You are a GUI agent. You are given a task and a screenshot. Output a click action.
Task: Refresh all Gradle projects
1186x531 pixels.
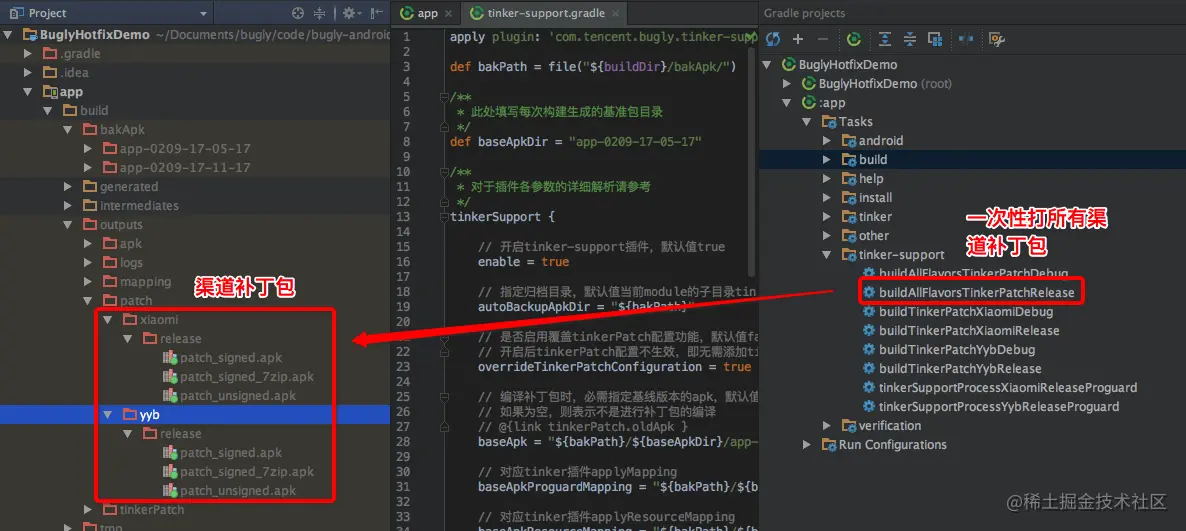click(772, 39)
